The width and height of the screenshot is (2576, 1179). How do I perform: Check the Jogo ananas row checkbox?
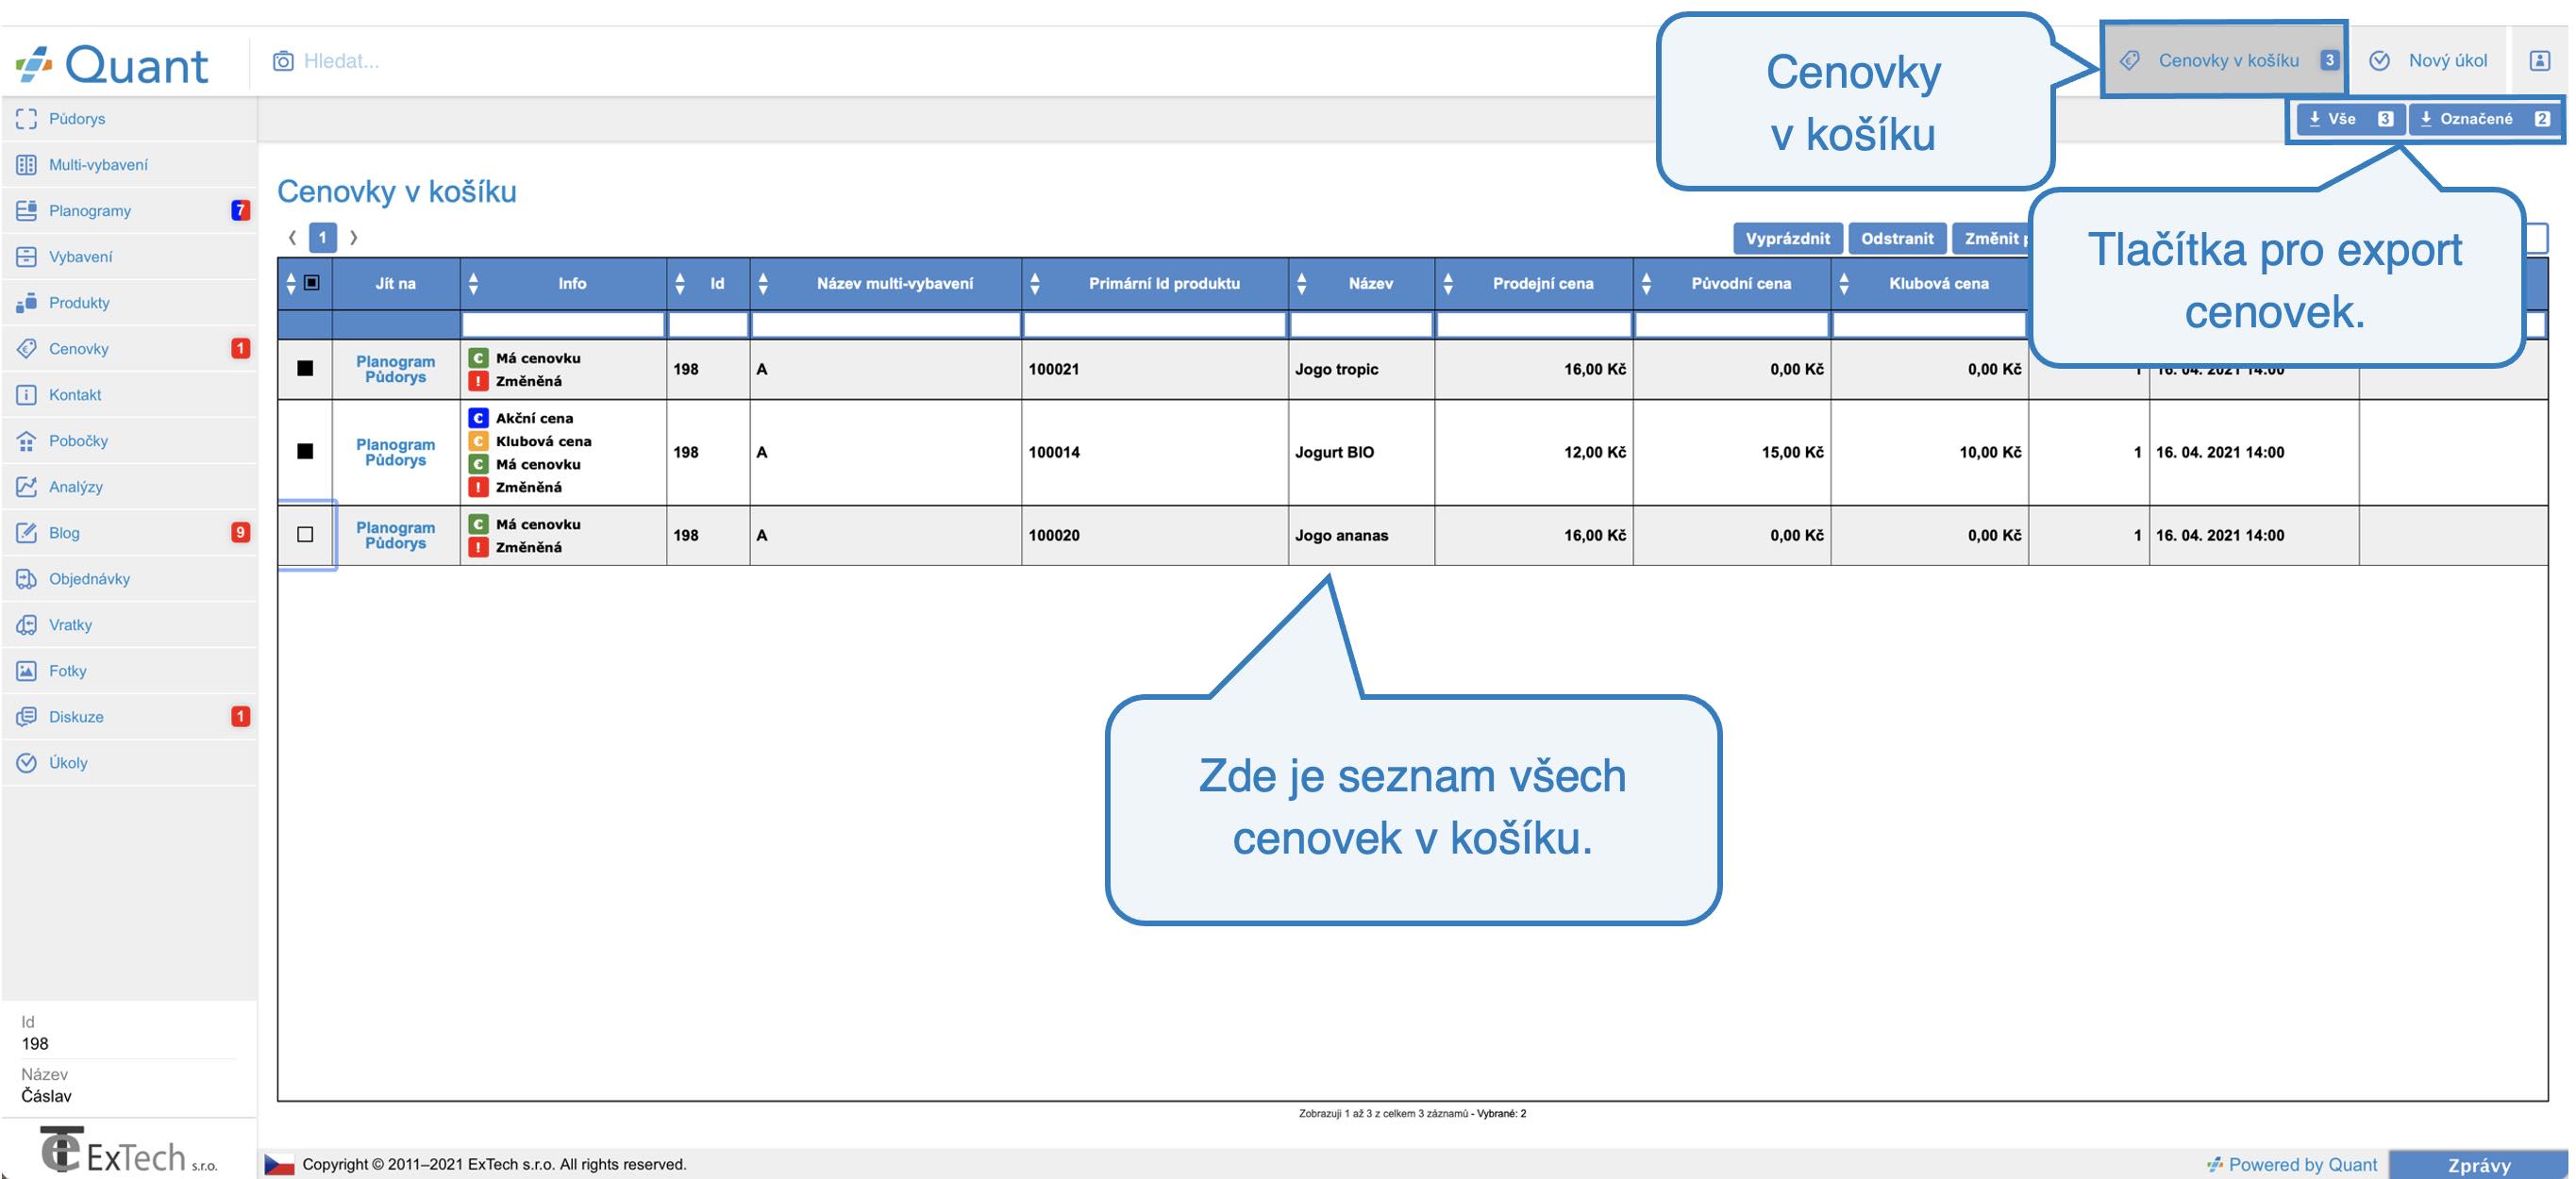pos(305,534)
